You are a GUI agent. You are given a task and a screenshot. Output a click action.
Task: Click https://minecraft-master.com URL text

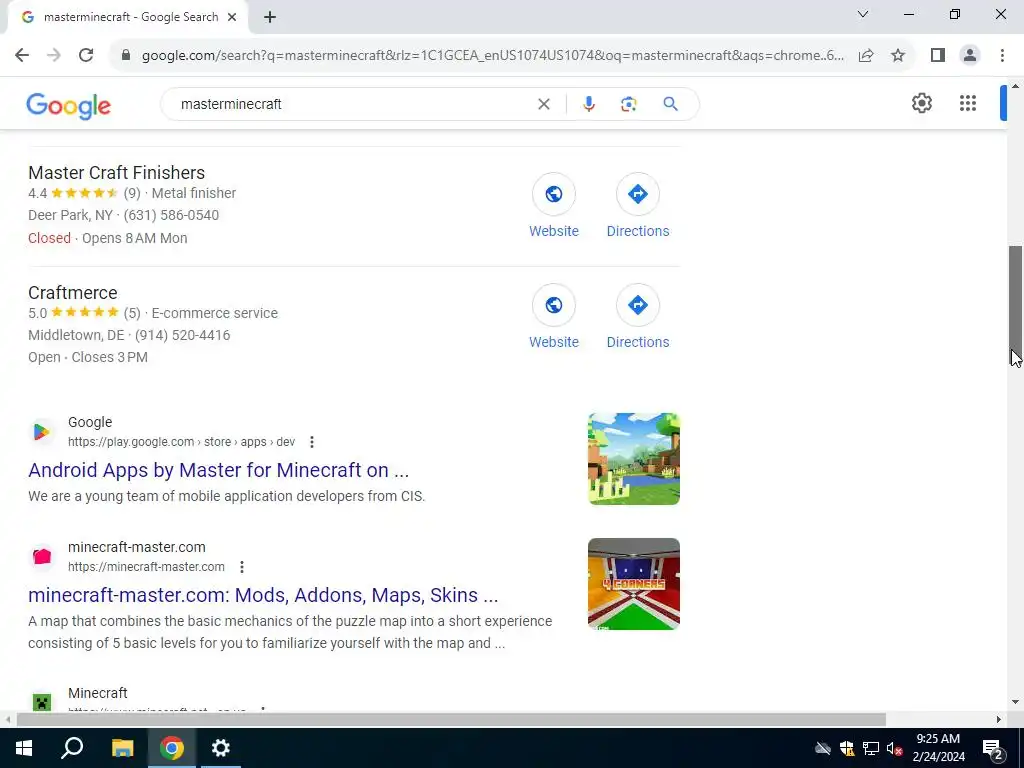click(x=146, y=567)
